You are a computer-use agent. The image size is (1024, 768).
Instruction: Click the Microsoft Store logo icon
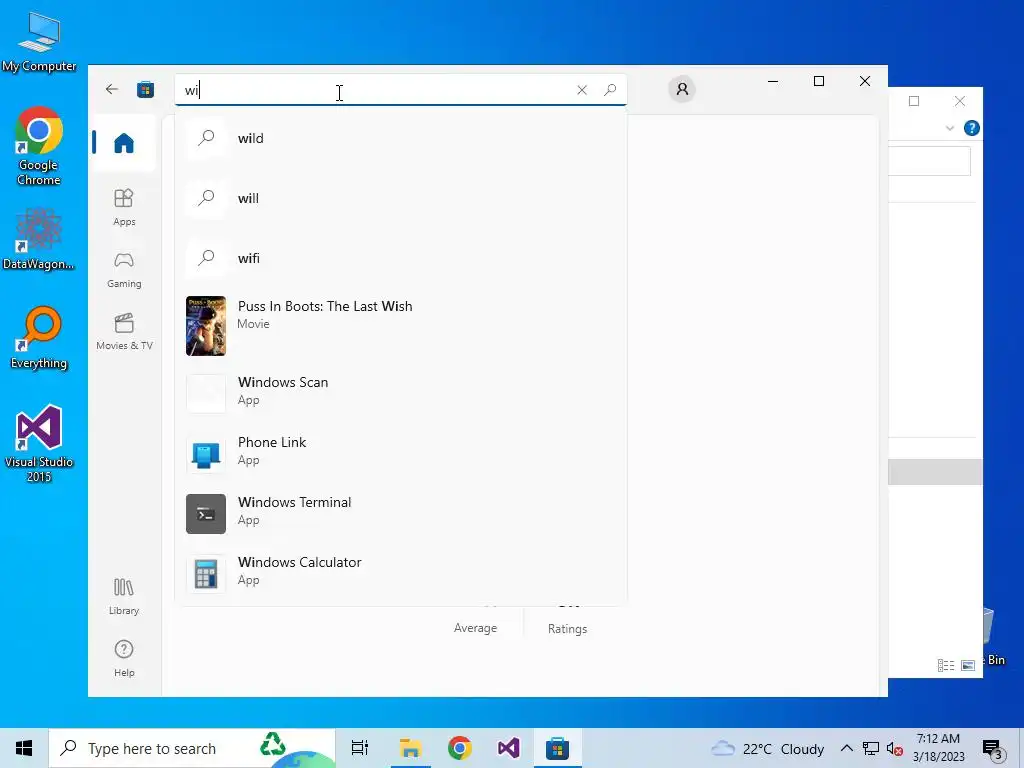(x=146, y=89)
